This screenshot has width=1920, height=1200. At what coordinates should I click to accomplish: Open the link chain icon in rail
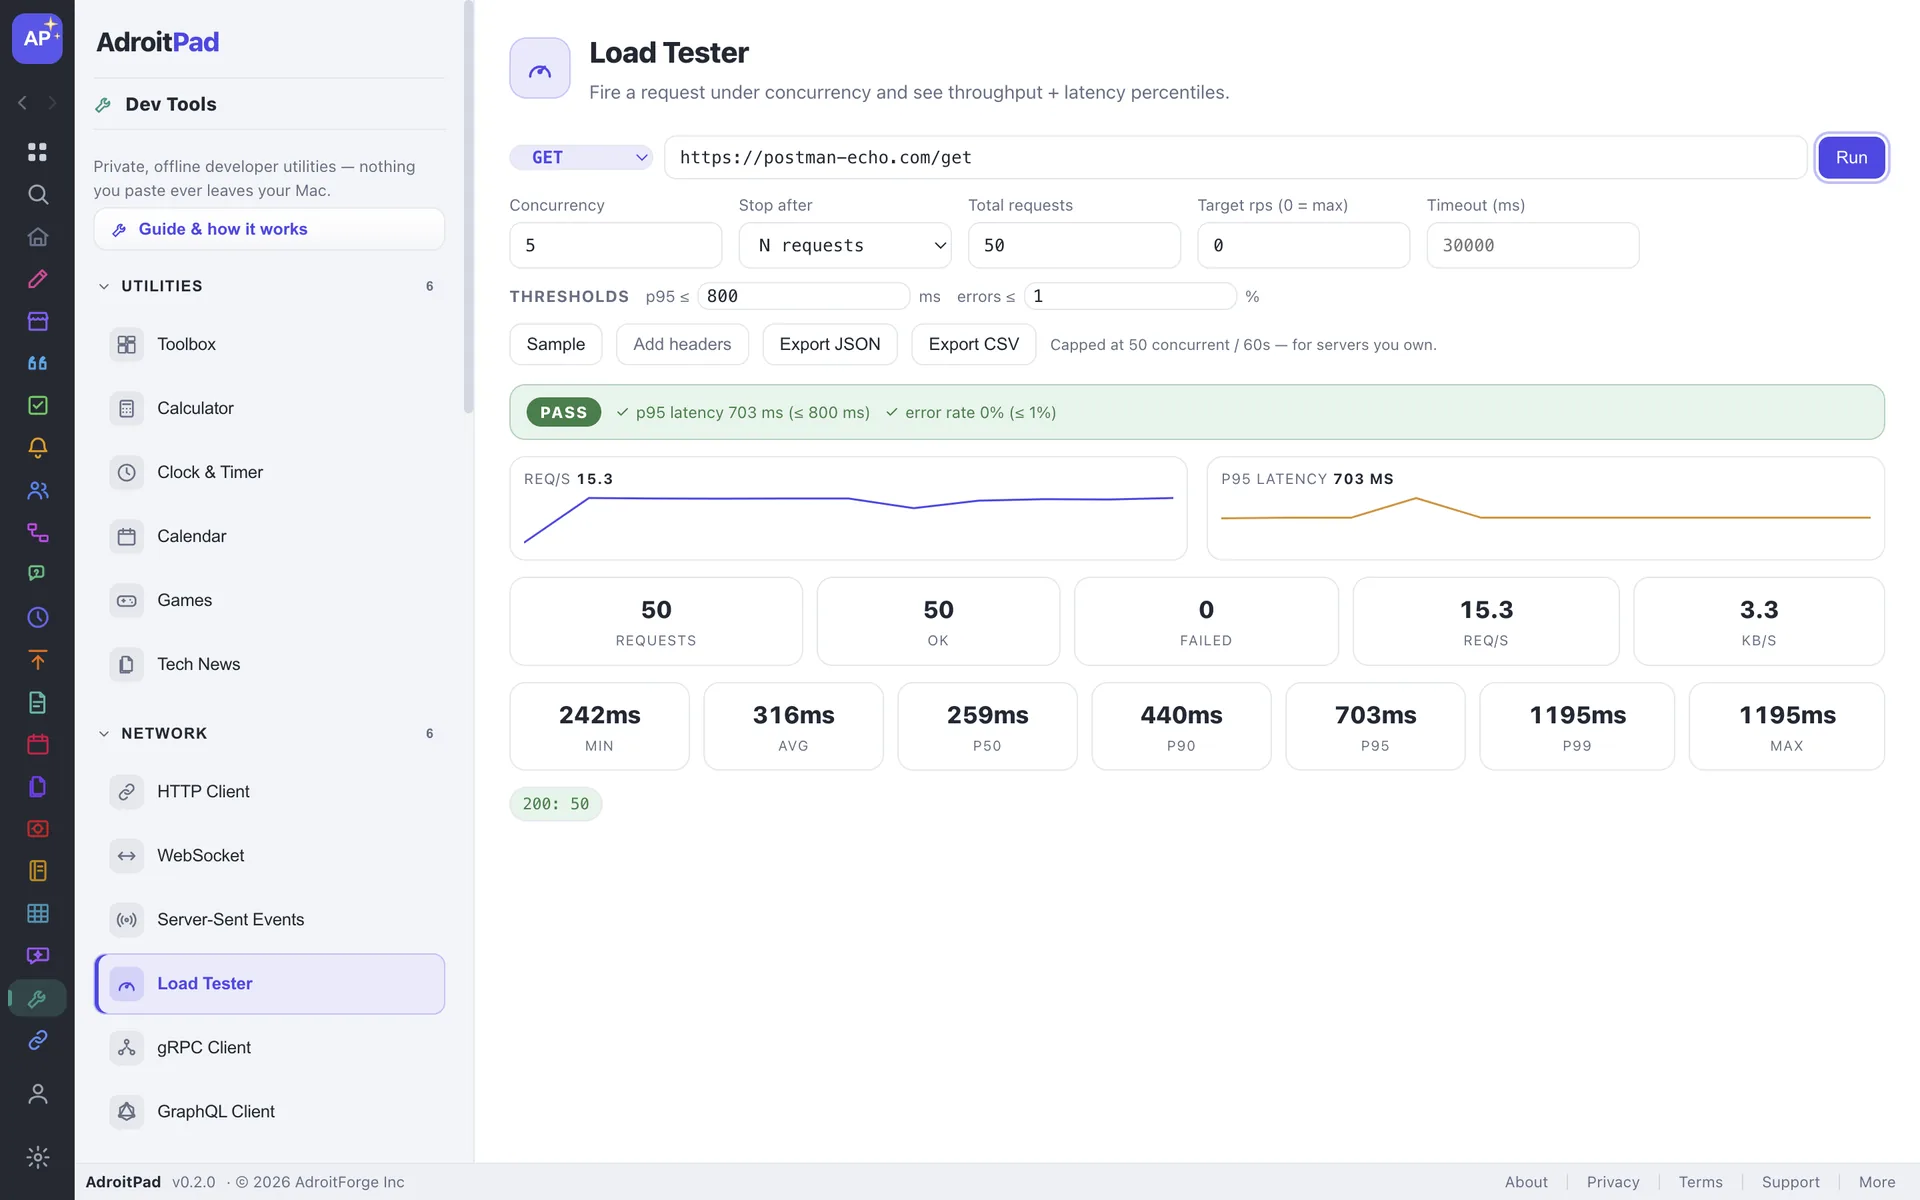37,1040
